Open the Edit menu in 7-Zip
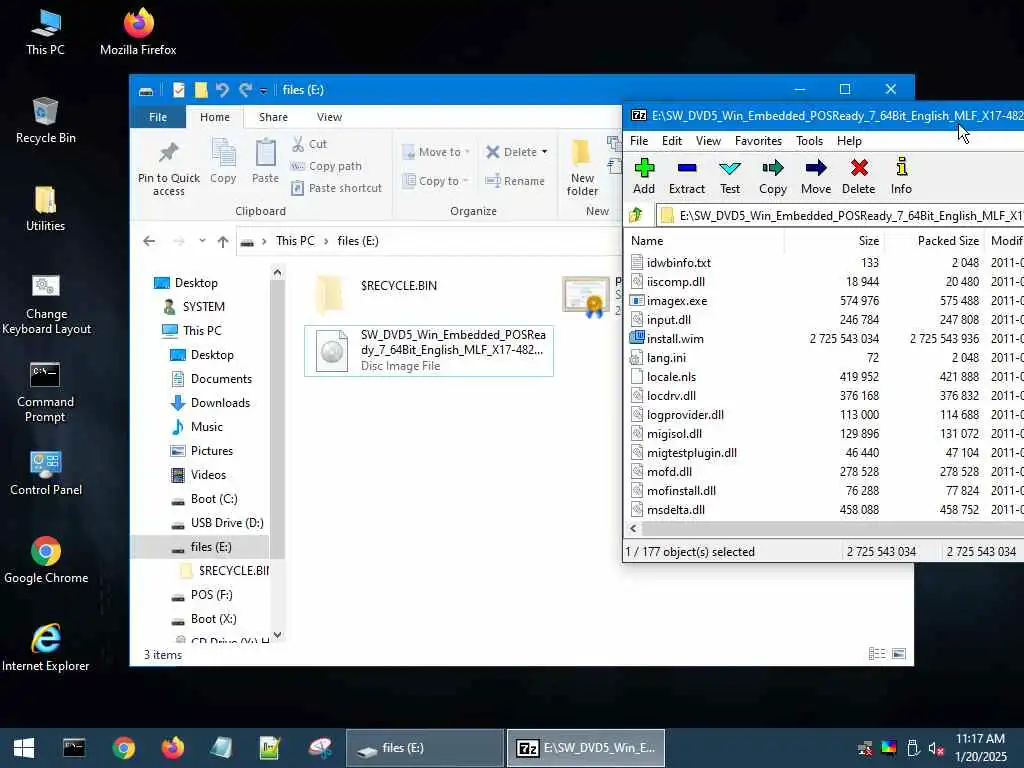 coord(671,140)
